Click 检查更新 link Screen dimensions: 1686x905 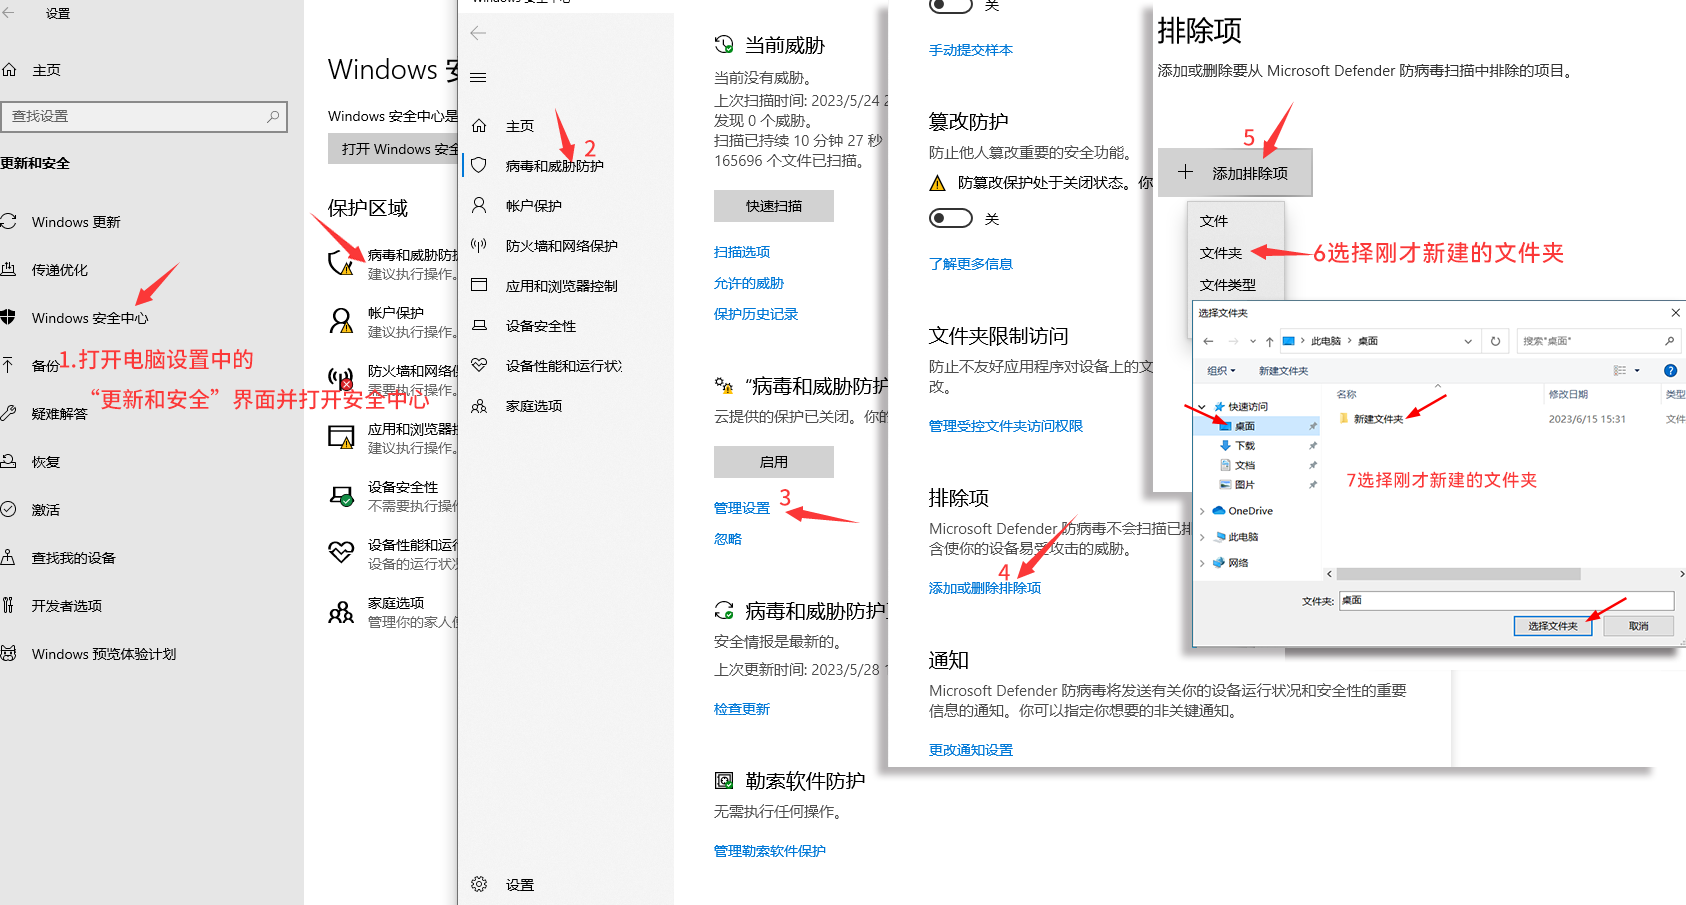(x=742, y=709)
